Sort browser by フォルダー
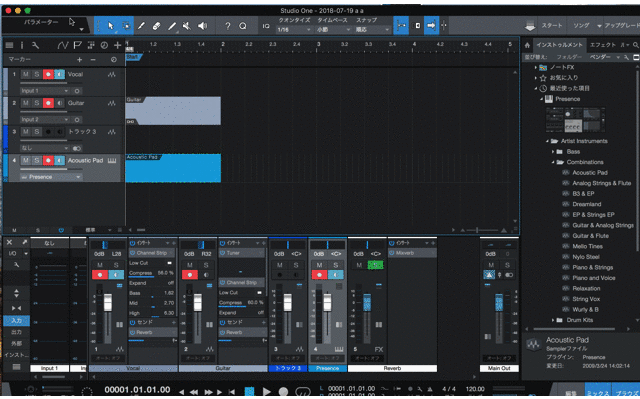This screenshot has width=640, height=399. (569, 57)
